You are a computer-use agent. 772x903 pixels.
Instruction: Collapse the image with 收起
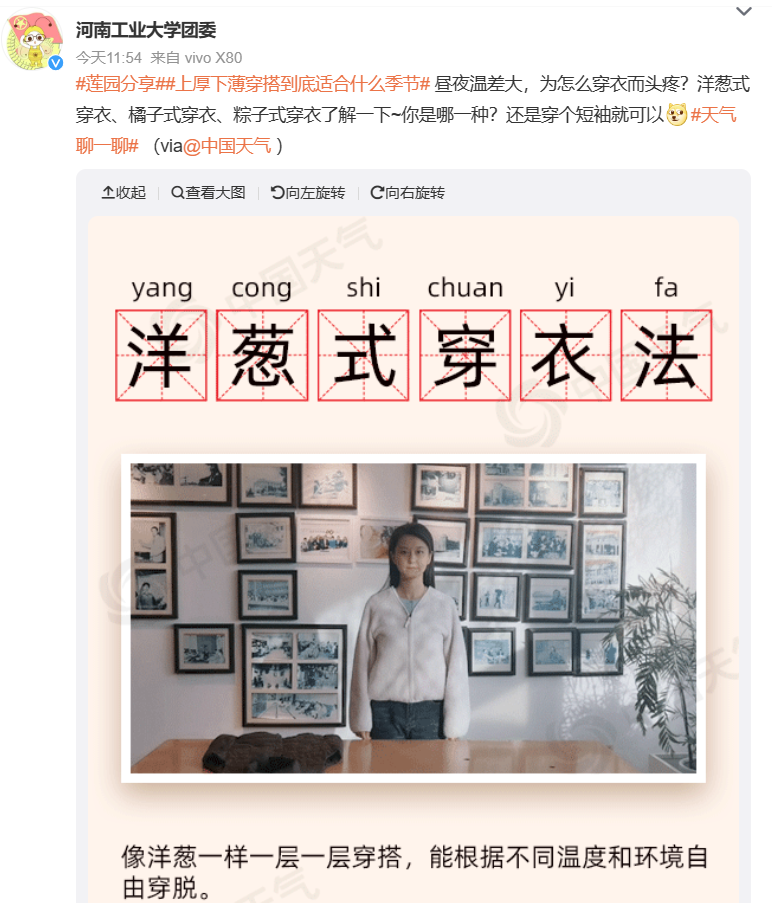pyautogui.click(x=124, y=192)
